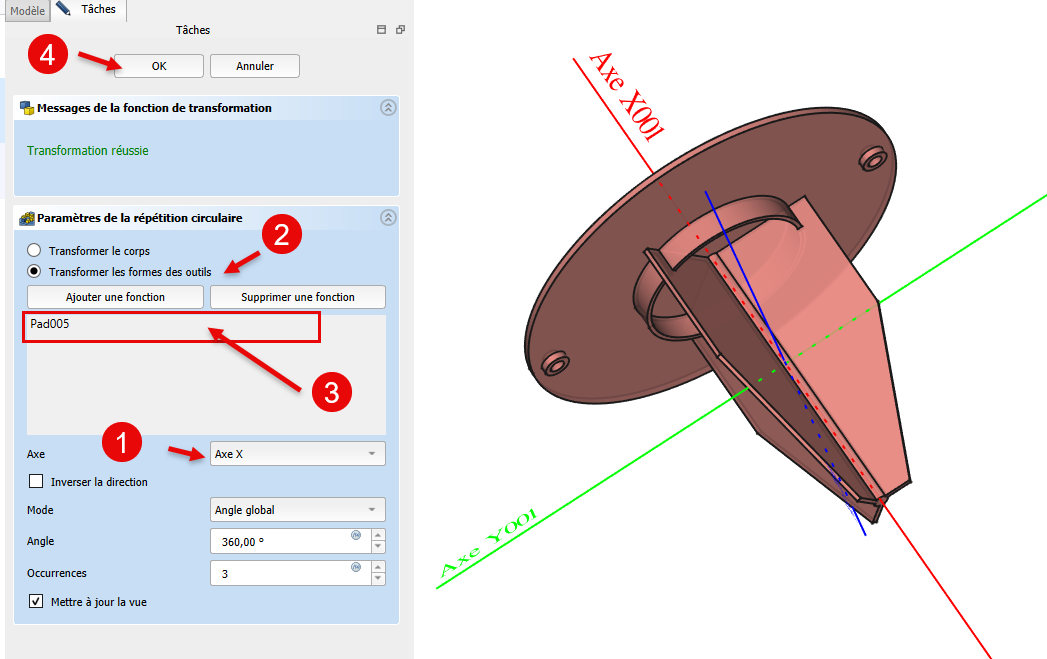Click the "Ajouter une fonction" button
This screenshot has width=1047, height=659.
[x=115, y=297]
